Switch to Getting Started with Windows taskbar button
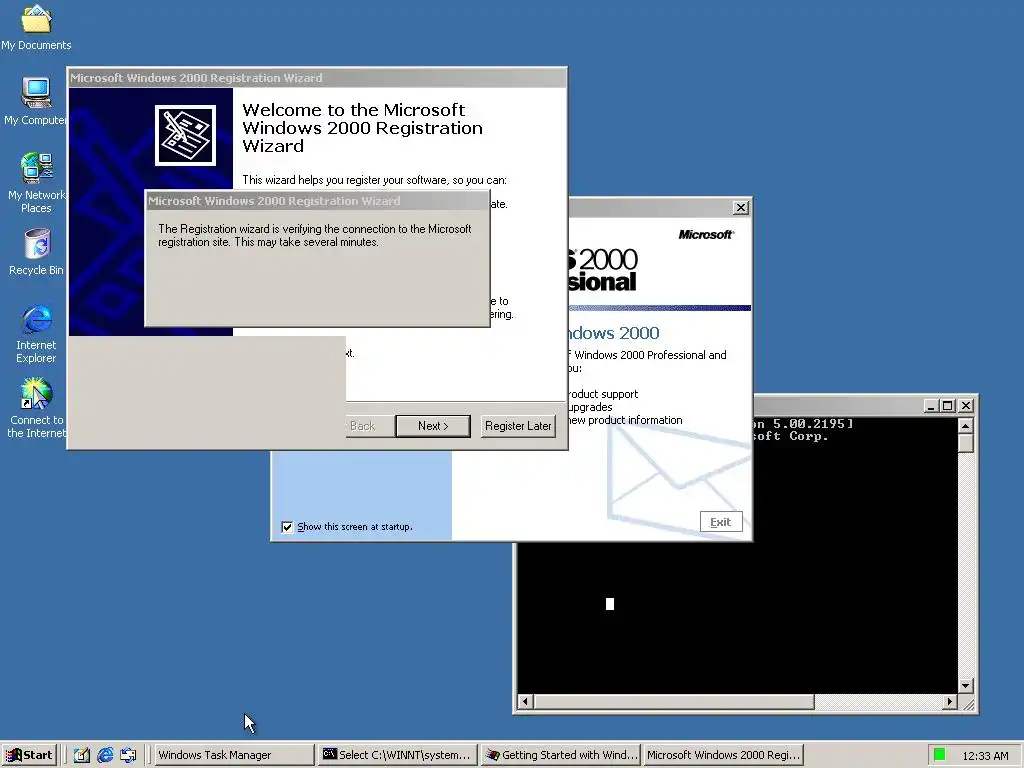This screenshot has height=768, width=1024. 562,755
